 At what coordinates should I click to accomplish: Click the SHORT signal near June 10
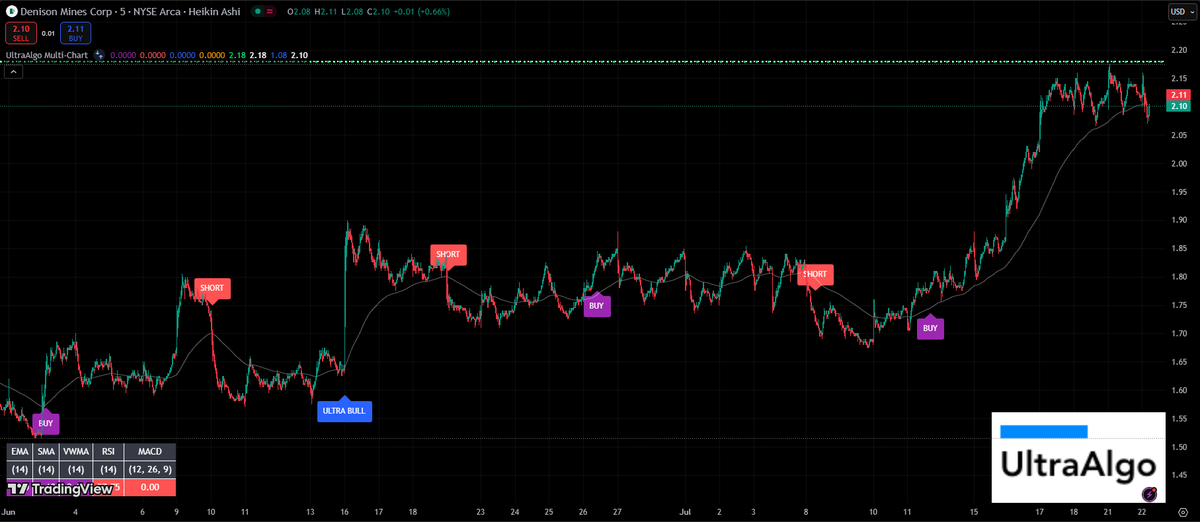(212, 288)
